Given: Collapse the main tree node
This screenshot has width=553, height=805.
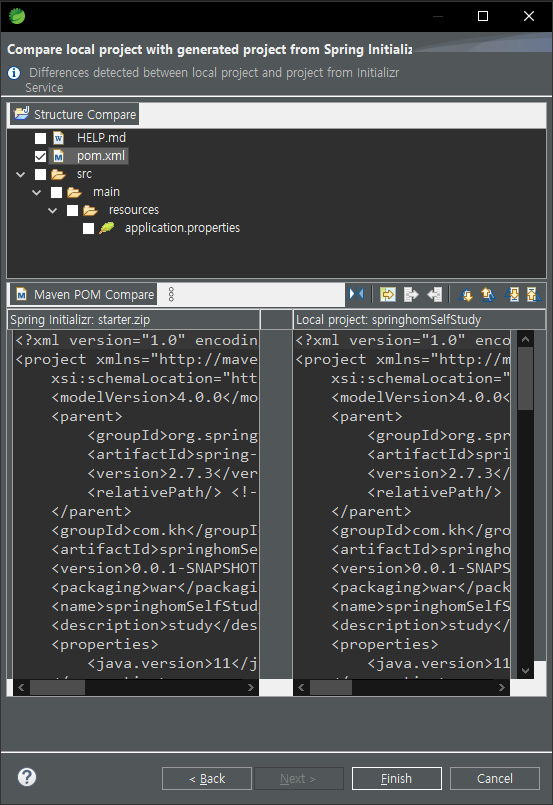Looking at the screenshot, I should pyautogui.click(x=36, y=193).
